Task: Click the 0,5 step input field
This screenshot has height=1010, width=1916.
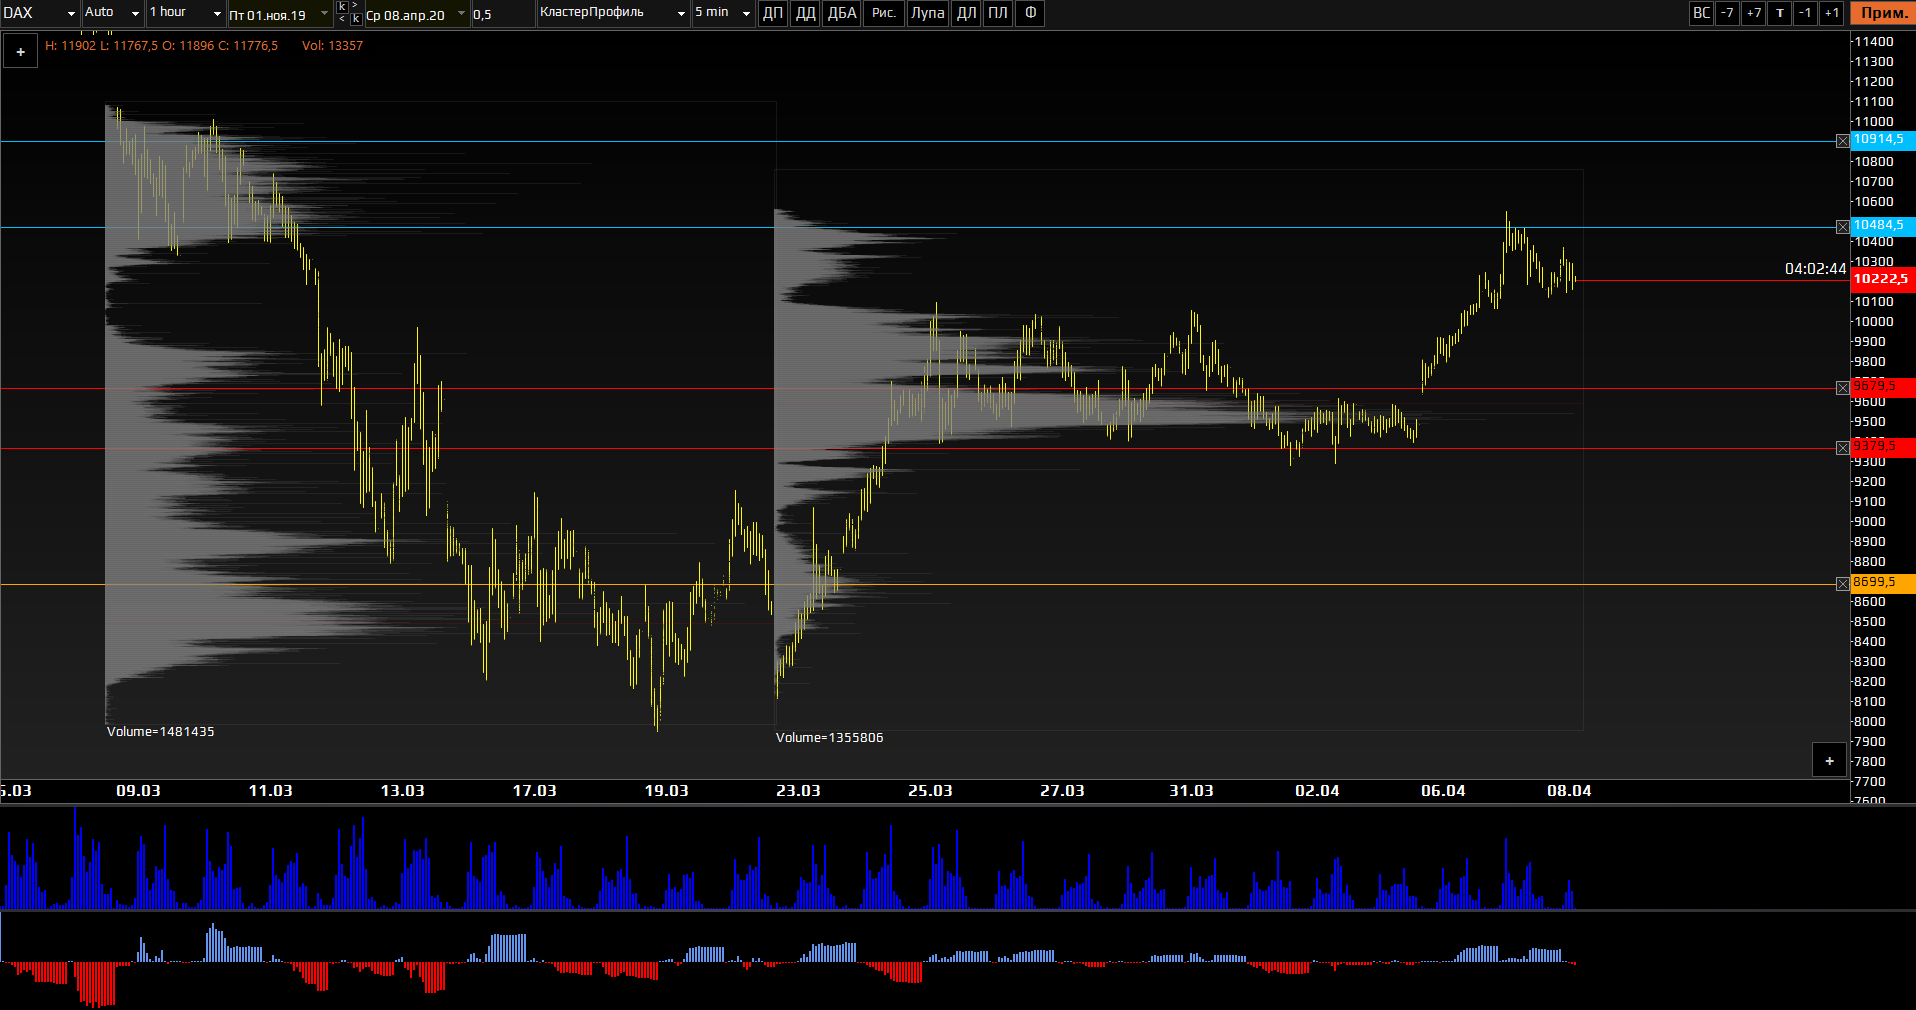Action: (x=502, y=14)
